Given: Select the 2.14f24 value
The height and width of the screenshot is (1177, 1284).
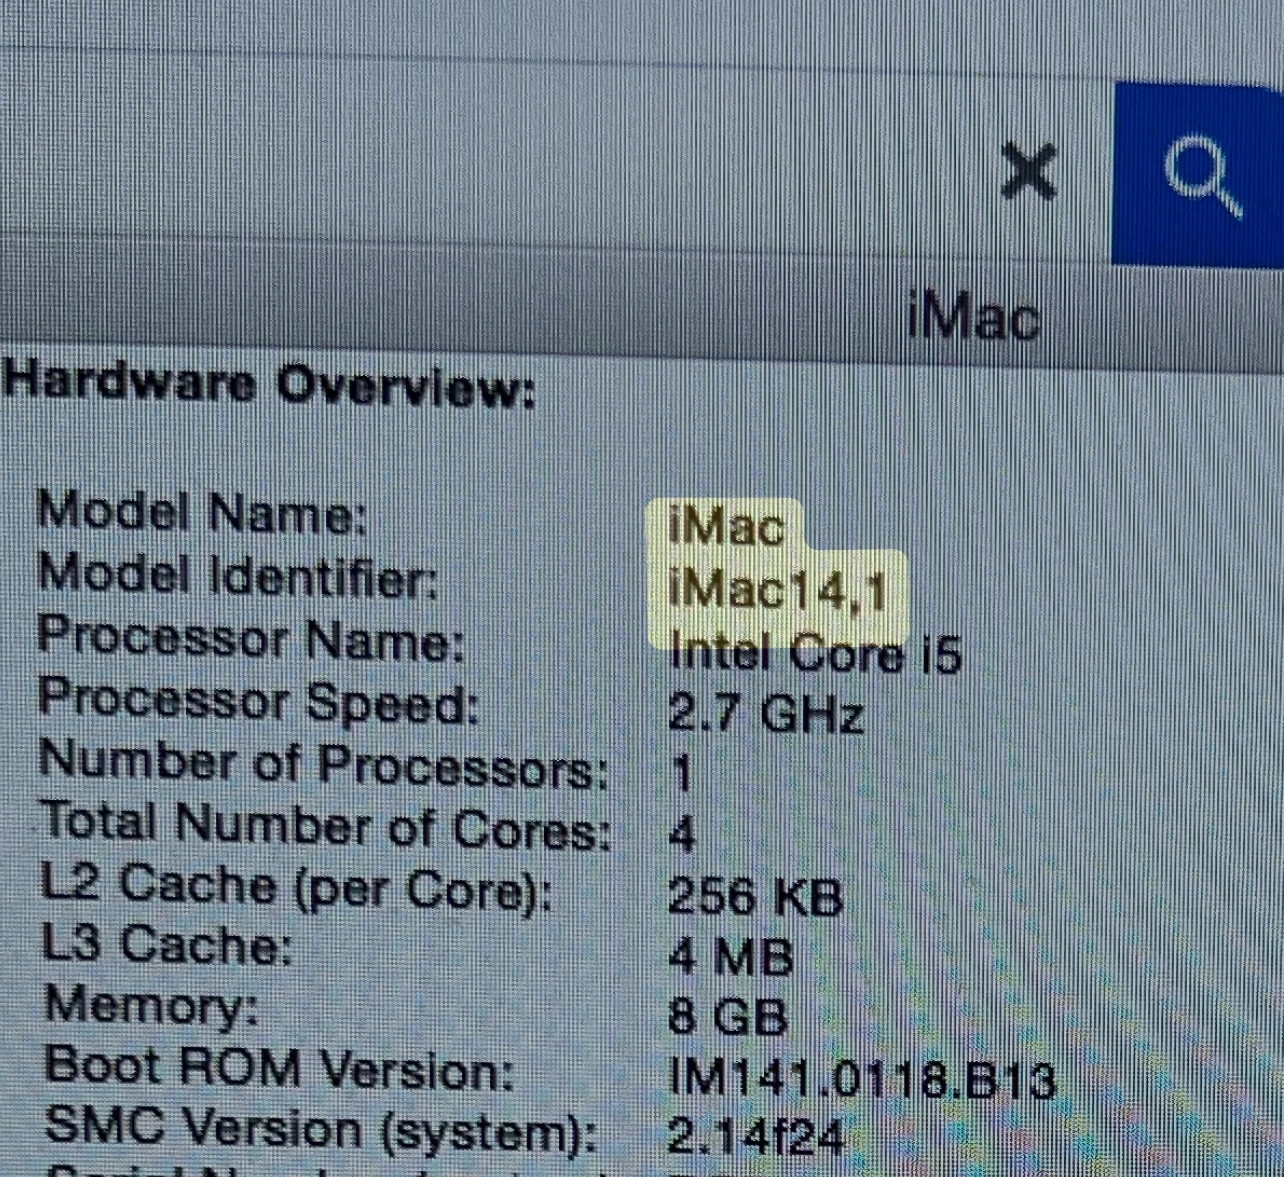Looking at the screenshot, I should tap(757, 1137).
